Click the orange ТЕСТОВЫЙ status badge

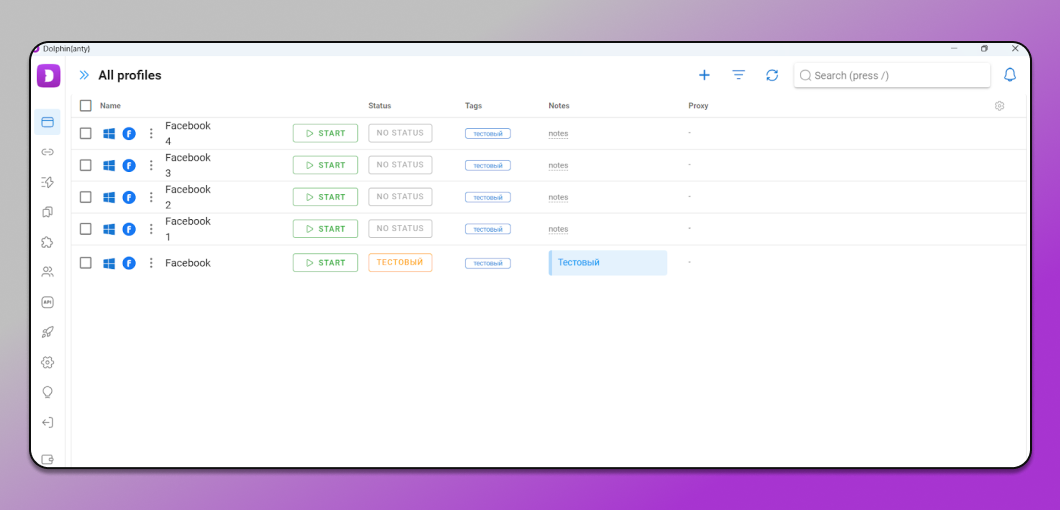pos(400,262)
